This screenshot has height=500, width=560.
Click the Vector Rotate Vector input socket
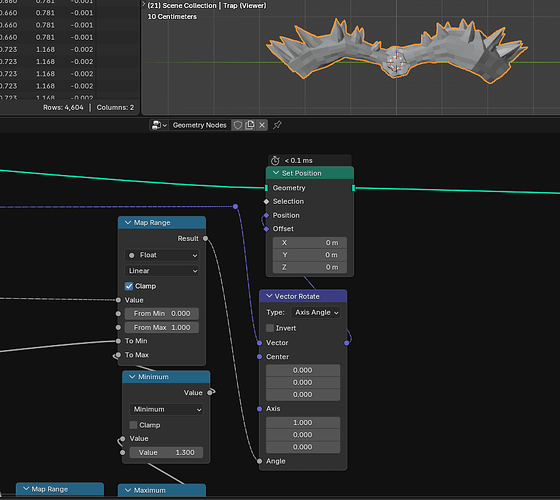[260, 343]
